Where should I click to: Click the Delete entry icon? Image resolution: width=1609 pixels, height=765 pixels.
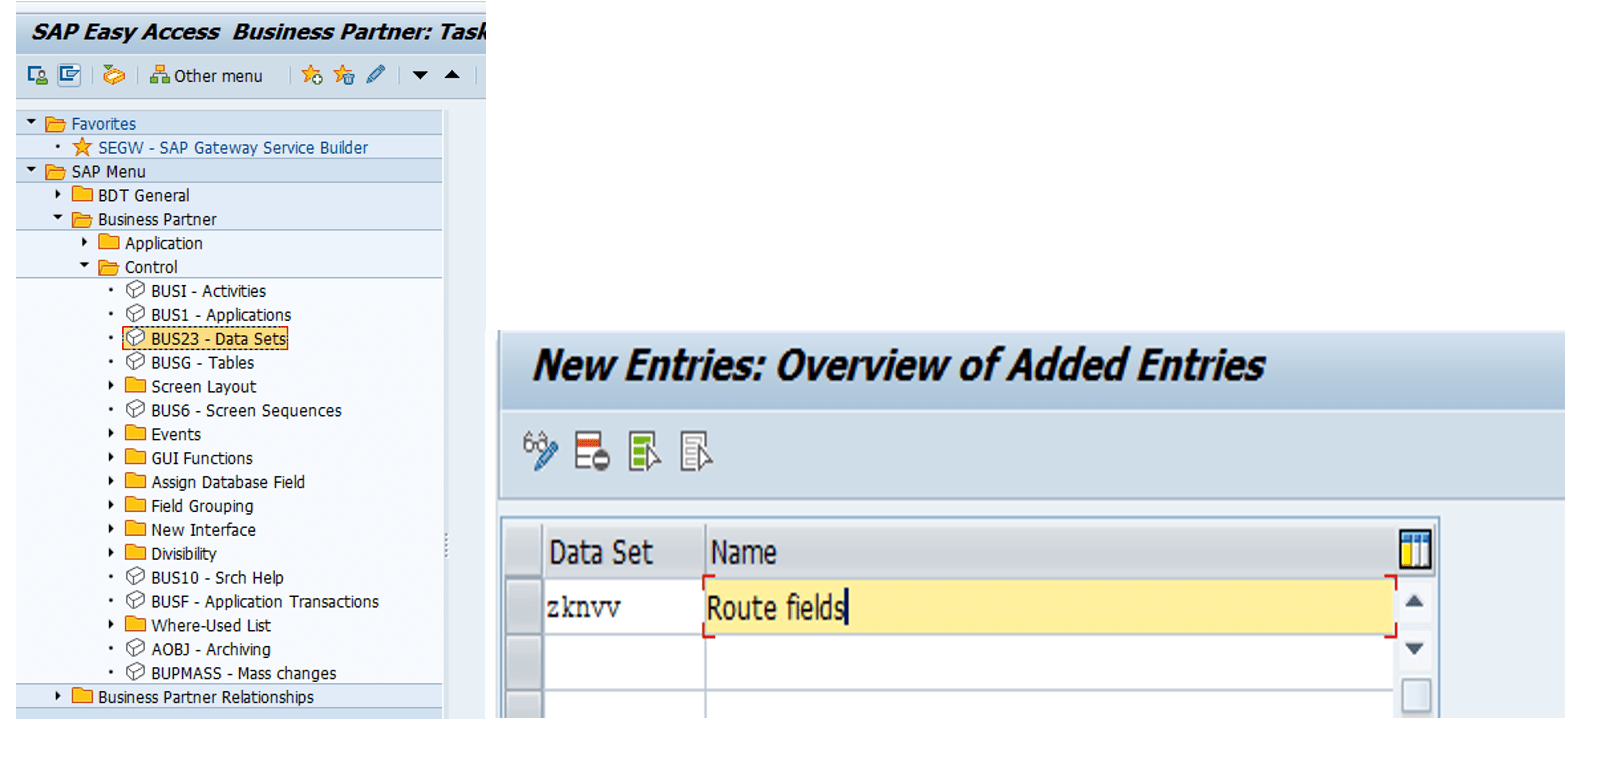point(592,451)
